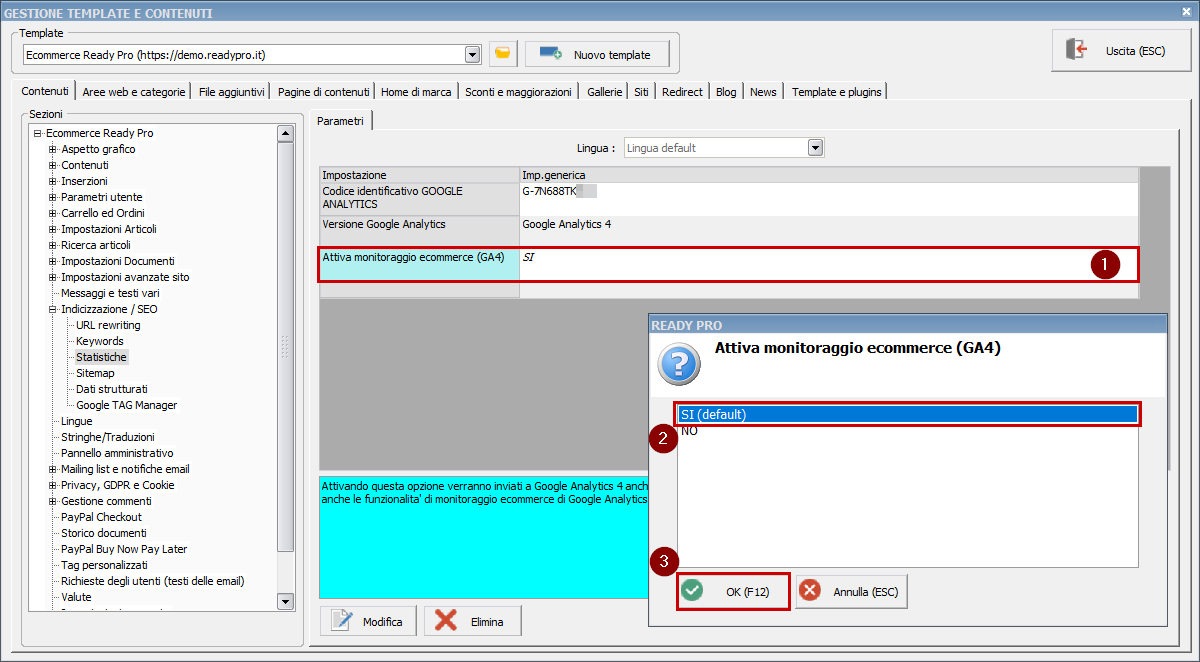Select Stringhe/Traduzioni tree item
This screenshot has height=662, width=1200.
[x=108, y=437]
